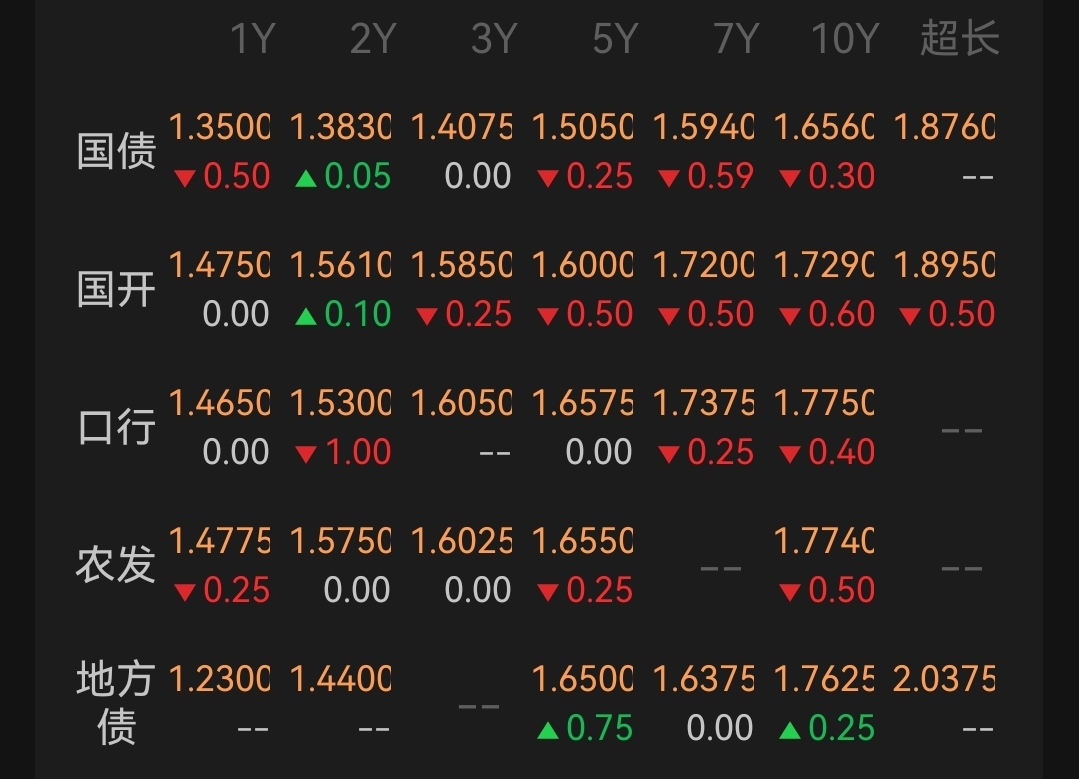1079x779 pixels.
Task: Click 农发 10Y yield 1.7740
Action: coord(824,541)
